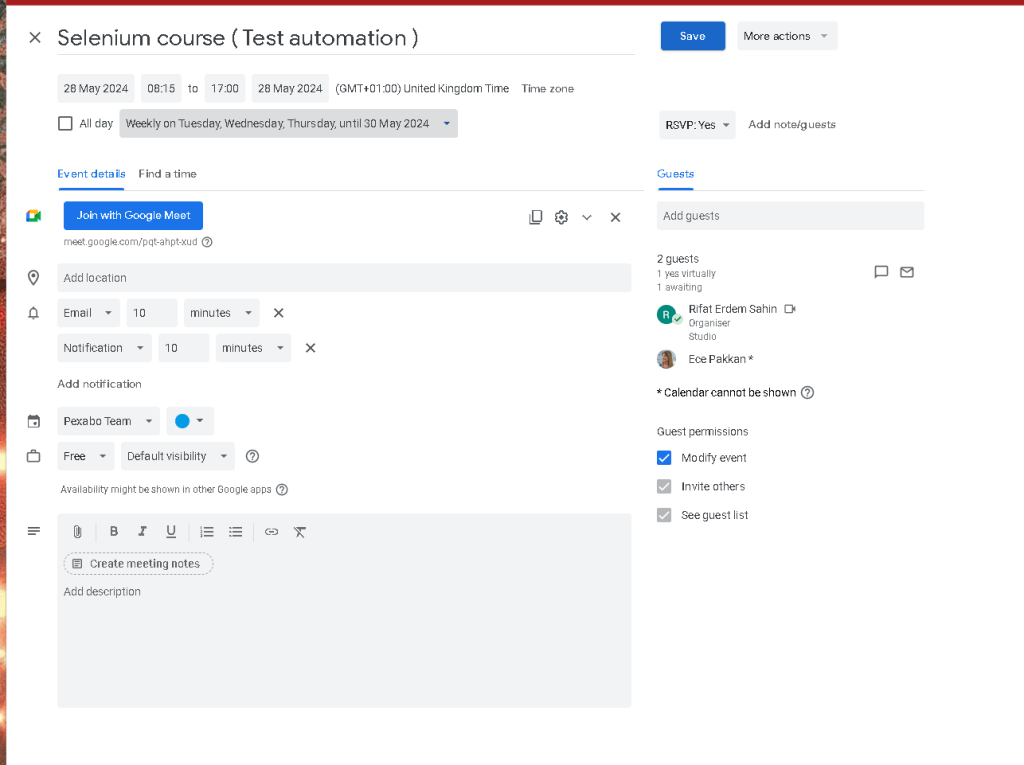This screenshot has width=1024, height=765.
Task: Attach a file to the description
Action: pyautogui.click(x=77, y=532)
